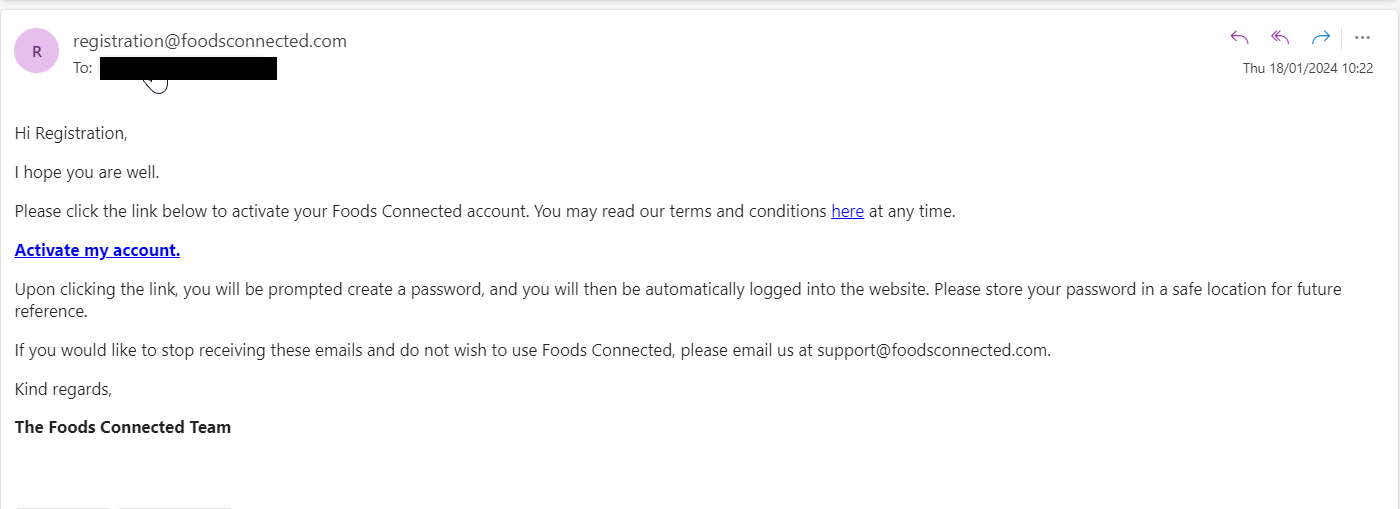This screenshot has width=1400, height=509.
Task: Open the terms and conditions 'here' link
Action: (847, 212)
